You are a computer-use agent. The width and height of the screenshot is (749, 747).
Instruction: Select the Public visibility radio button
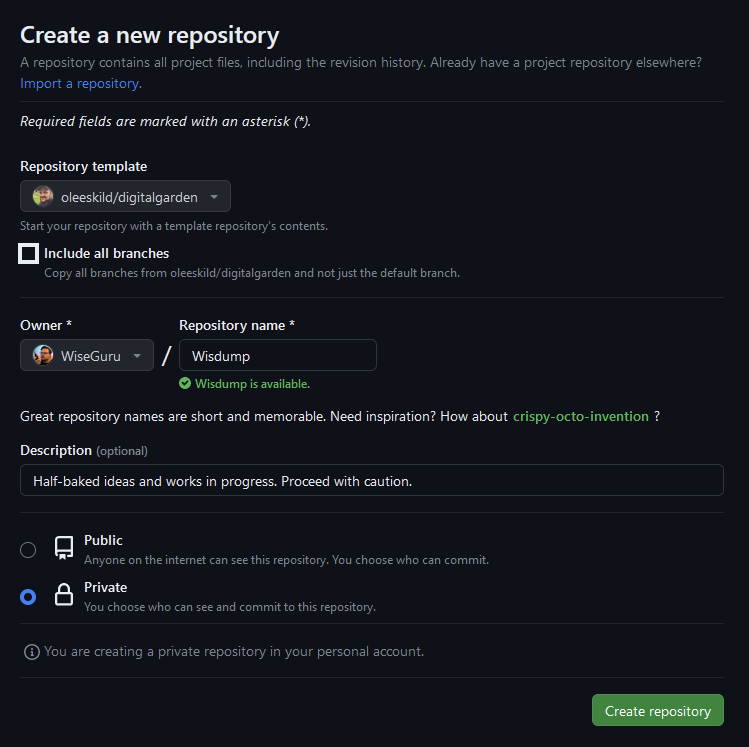click(28, 549)
